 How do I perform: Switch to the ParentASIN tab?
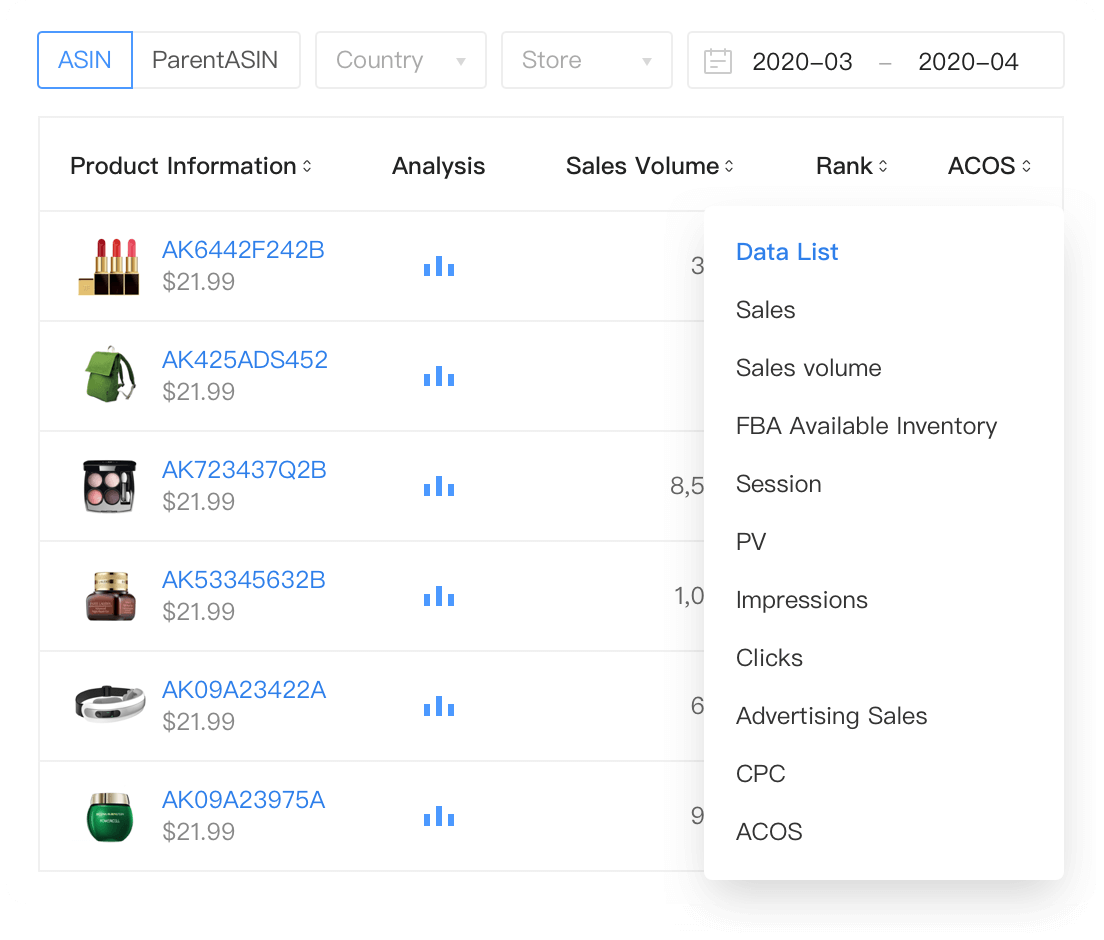215,60
